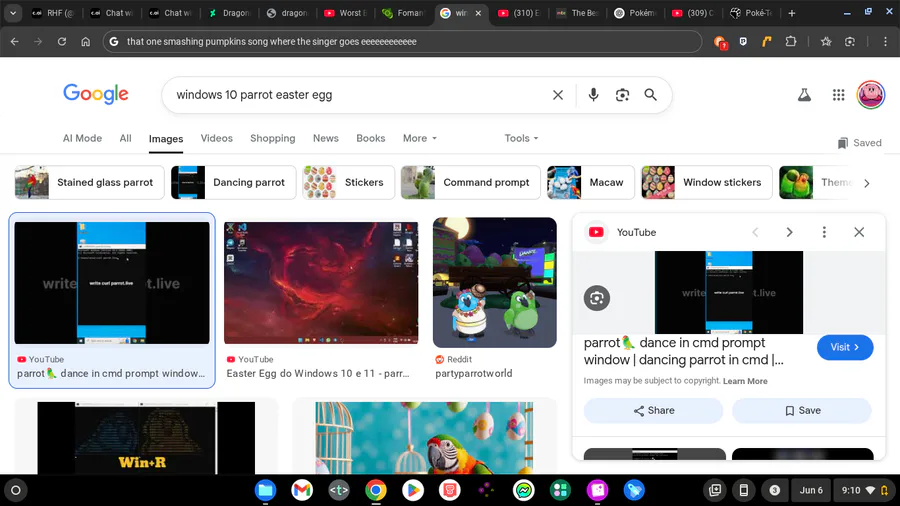This screenshot has width=900, height=506.
Task: Submit search with the magnifying glass icon
Action: click(x=650, y=95)
